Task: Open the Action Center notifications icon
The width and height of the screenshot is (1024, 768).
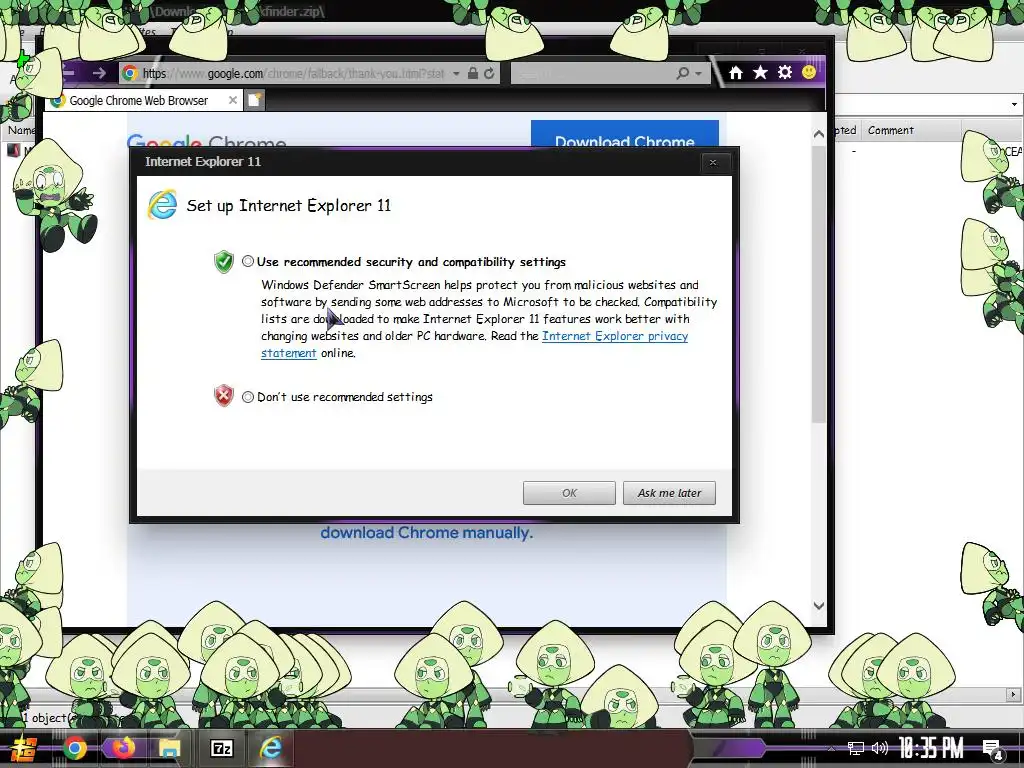Action: pos(992,749)
